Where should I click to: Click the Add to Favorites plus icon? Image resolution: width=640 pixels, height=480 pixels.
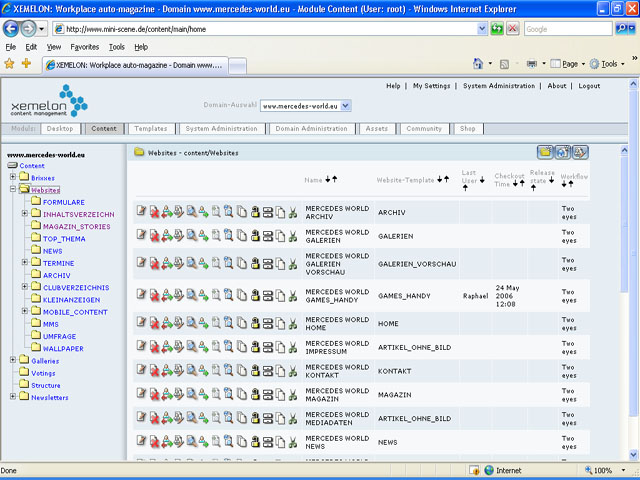(27, 63)
